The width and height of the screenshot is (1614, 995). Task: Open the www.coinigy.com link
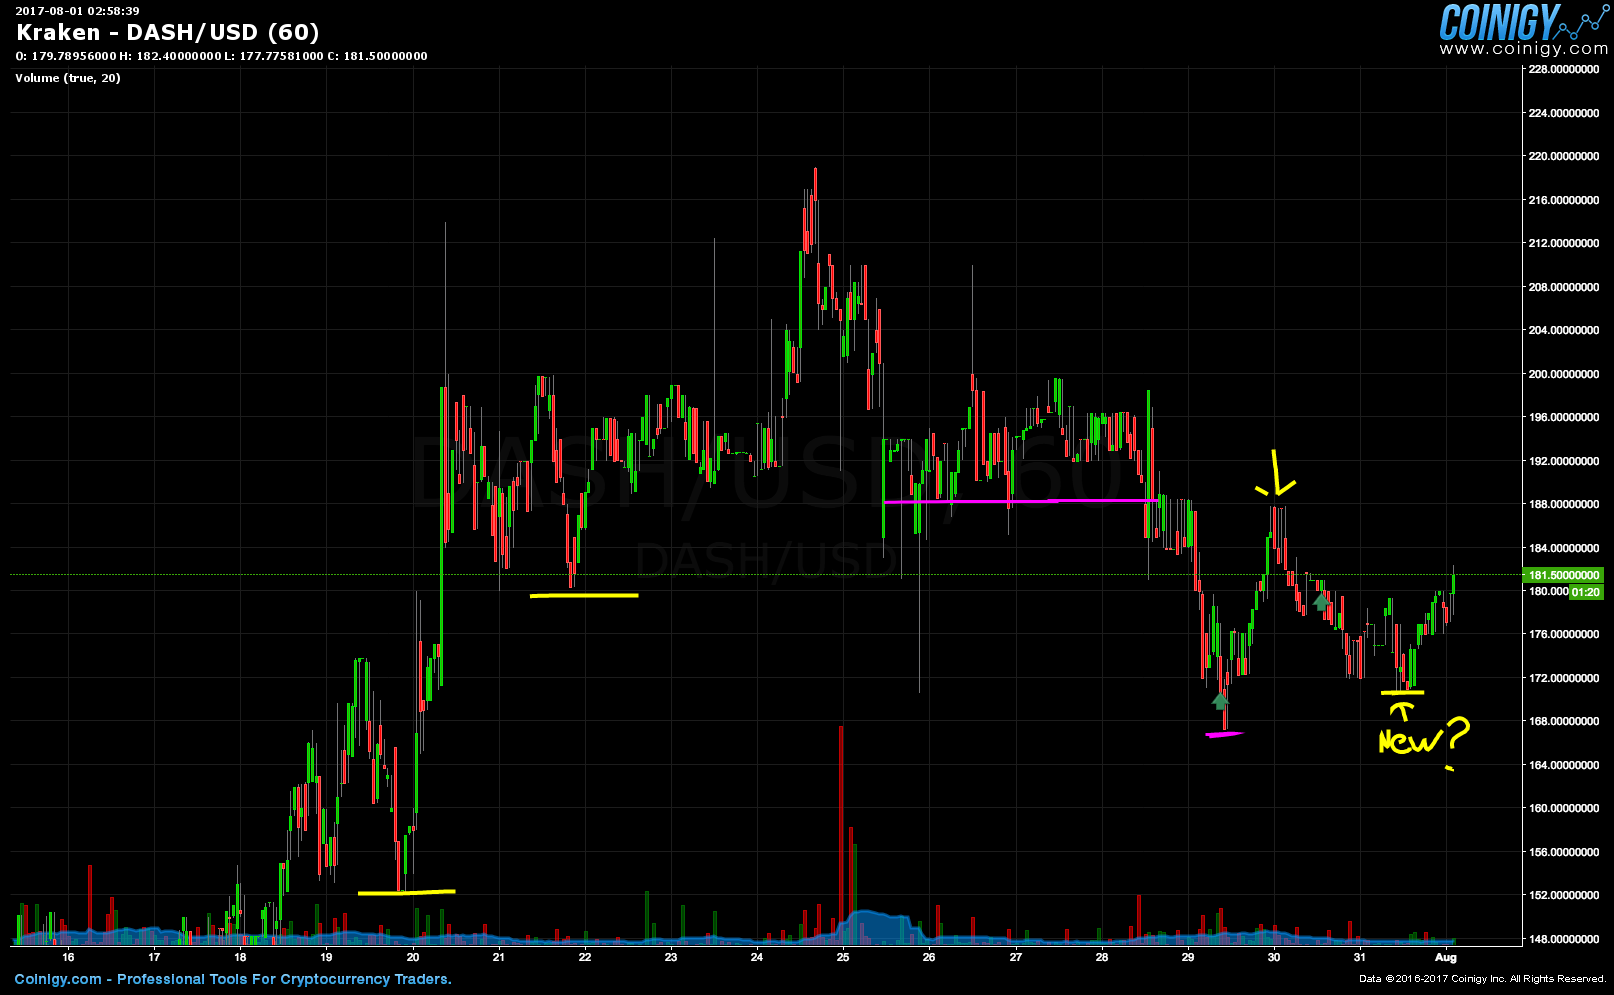tap(1523, 48)
